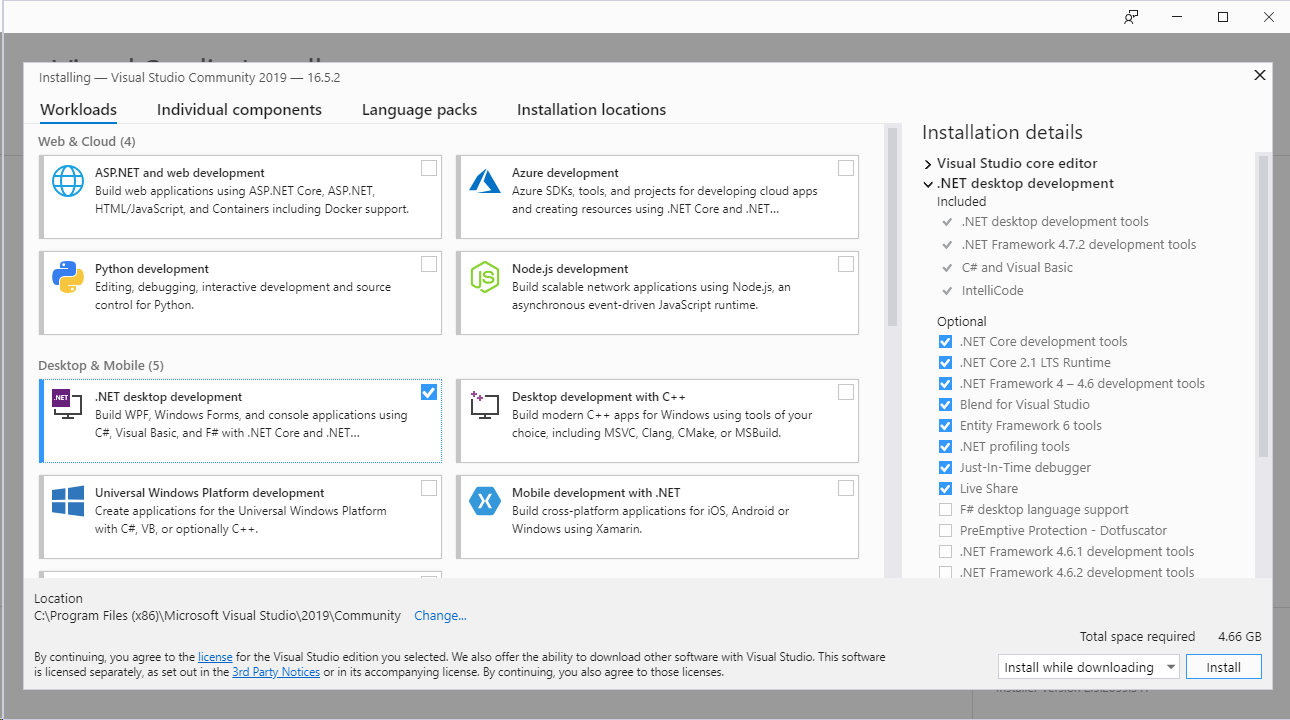Enable F# desktop language support
The image size is (1290, 720).
pyautogui.click(x=945, y=510)
